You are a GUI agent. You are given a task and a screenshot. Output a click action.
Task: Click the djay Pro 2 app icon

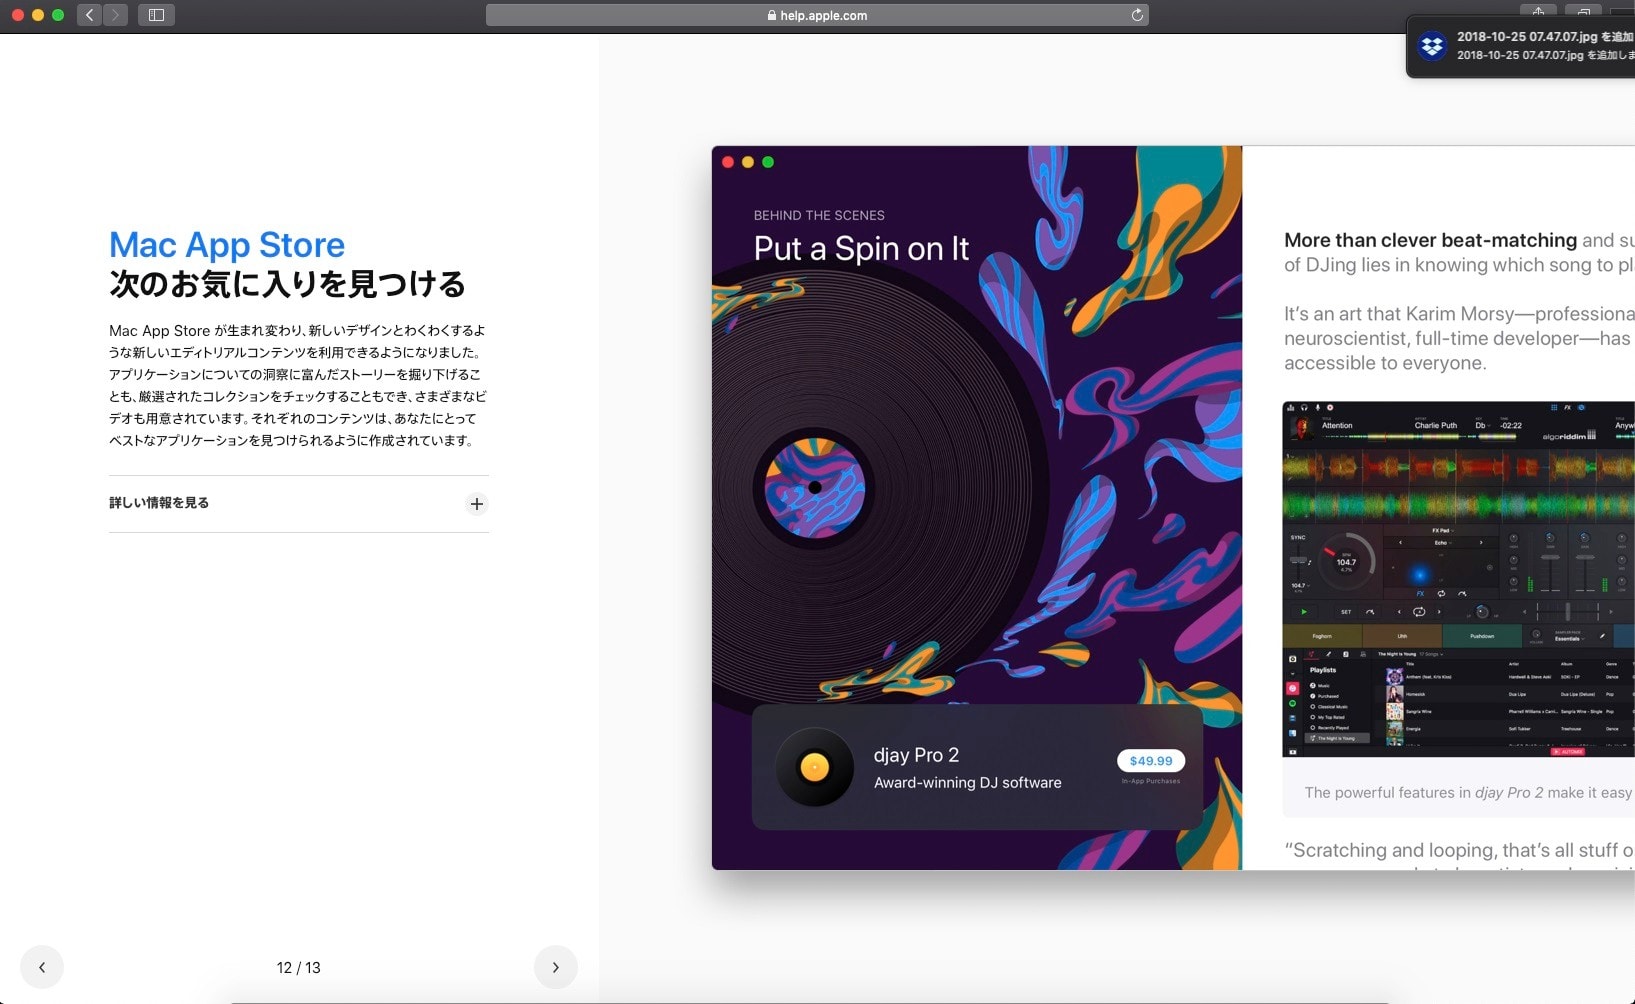(x=815, y=767)
